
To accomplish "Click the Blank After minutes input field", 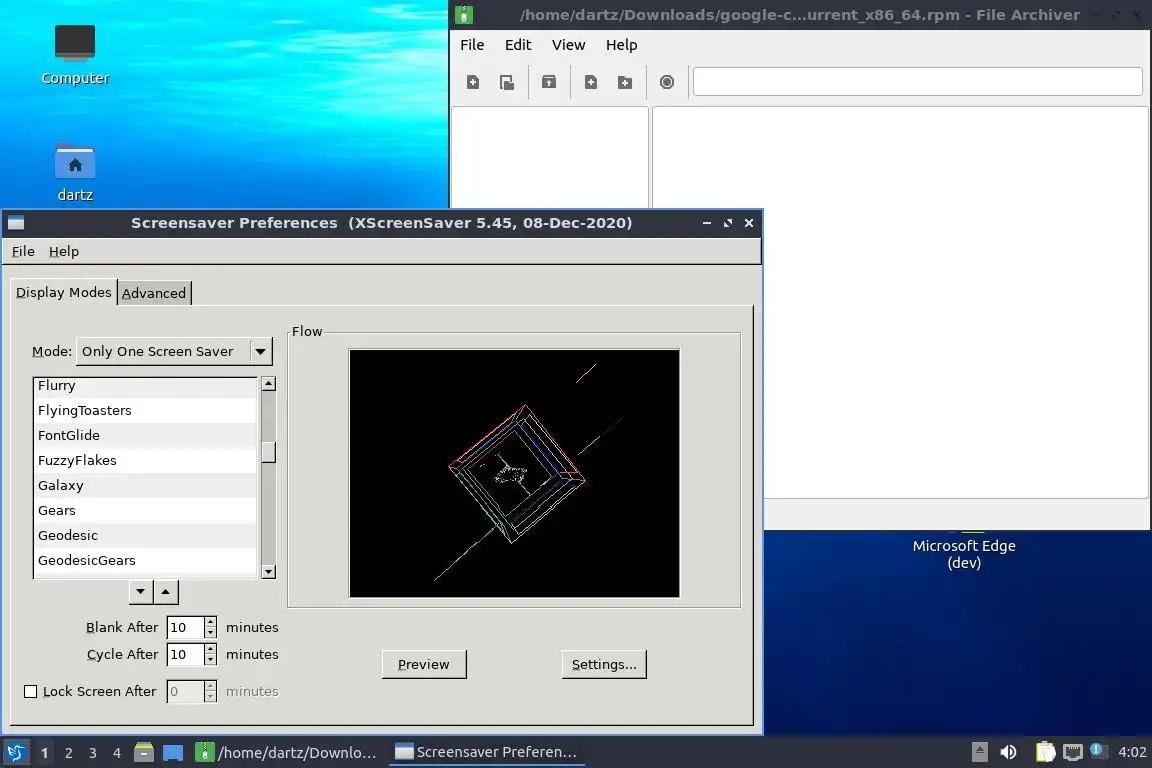I will tap(186, 628).
